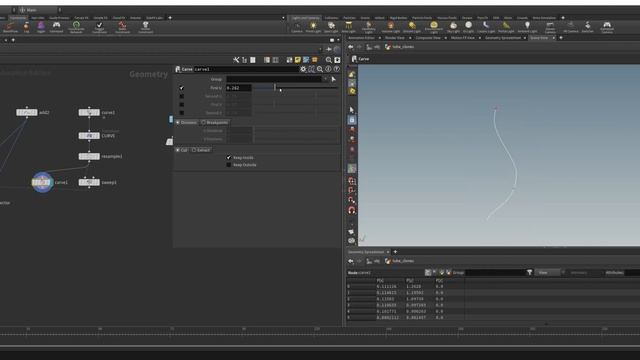Click the network editor wrench tools icon
Viewport: 640px width, 360px height.
[x=236, y=60]
